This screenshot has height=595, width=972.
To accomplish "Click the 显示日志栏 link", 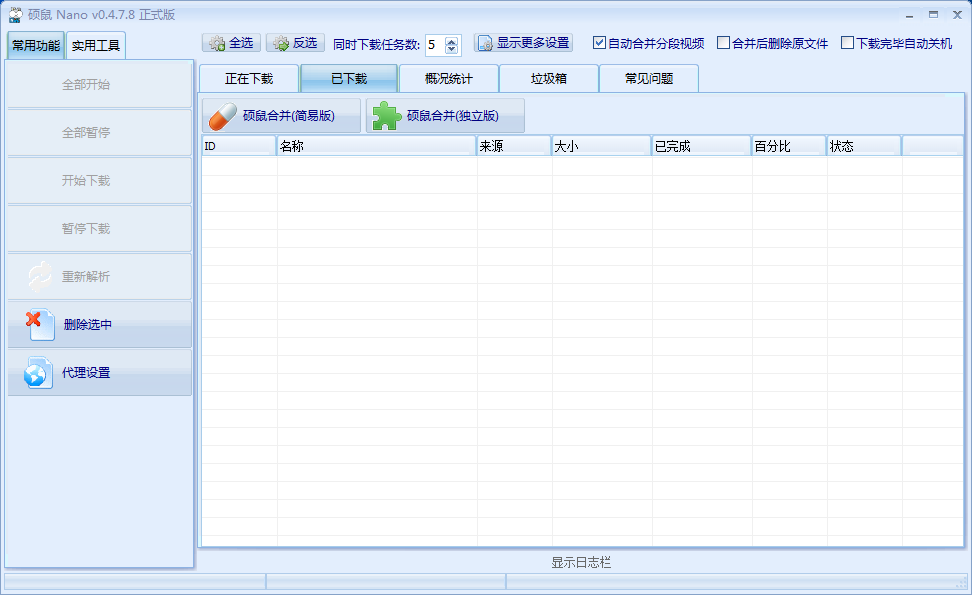I will coord(581,563).
